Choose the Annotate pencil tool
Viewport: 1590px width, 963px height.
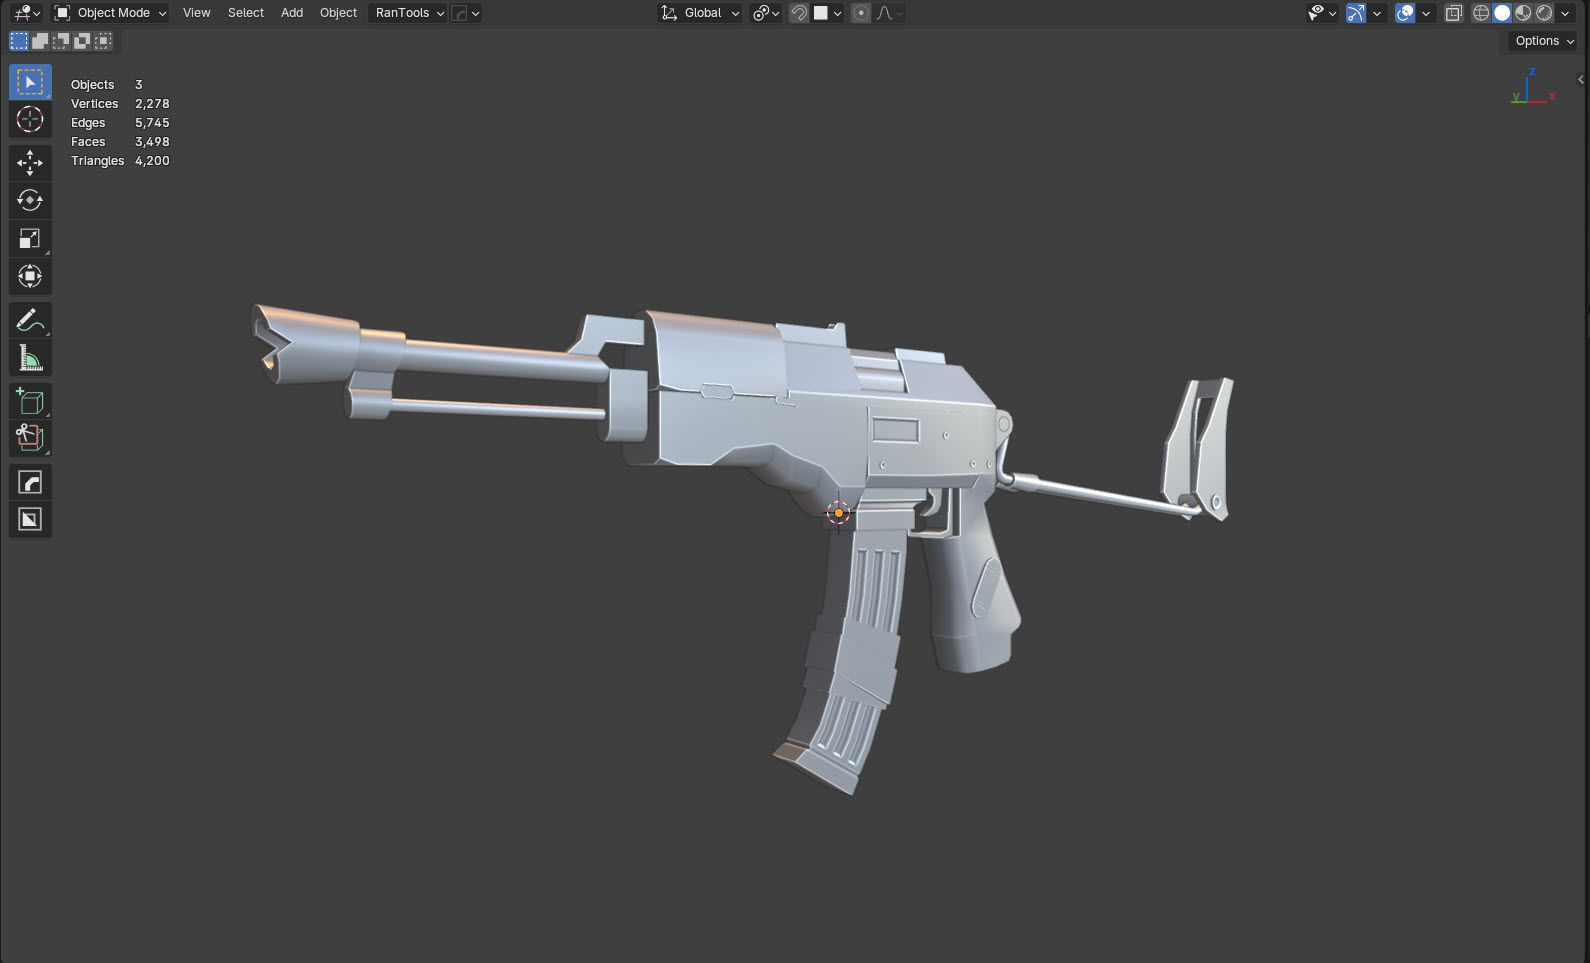tap(30, 320)
